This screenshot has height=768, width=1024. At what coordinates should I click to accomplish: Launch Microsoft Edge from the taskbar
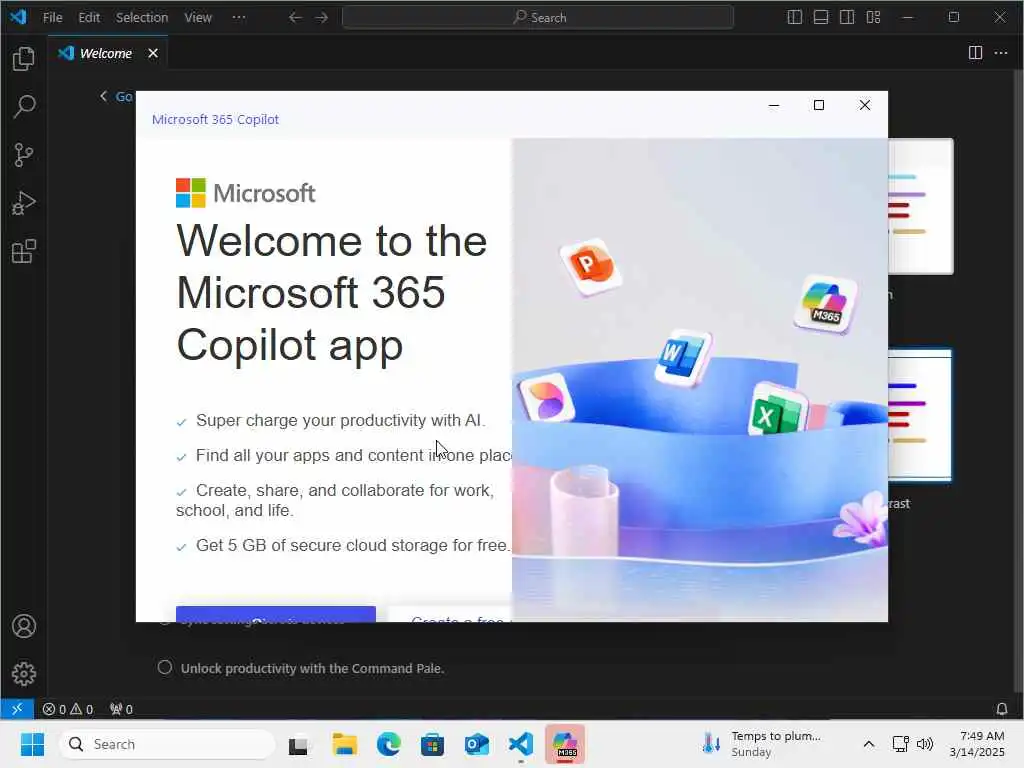(x=389, y=744)
